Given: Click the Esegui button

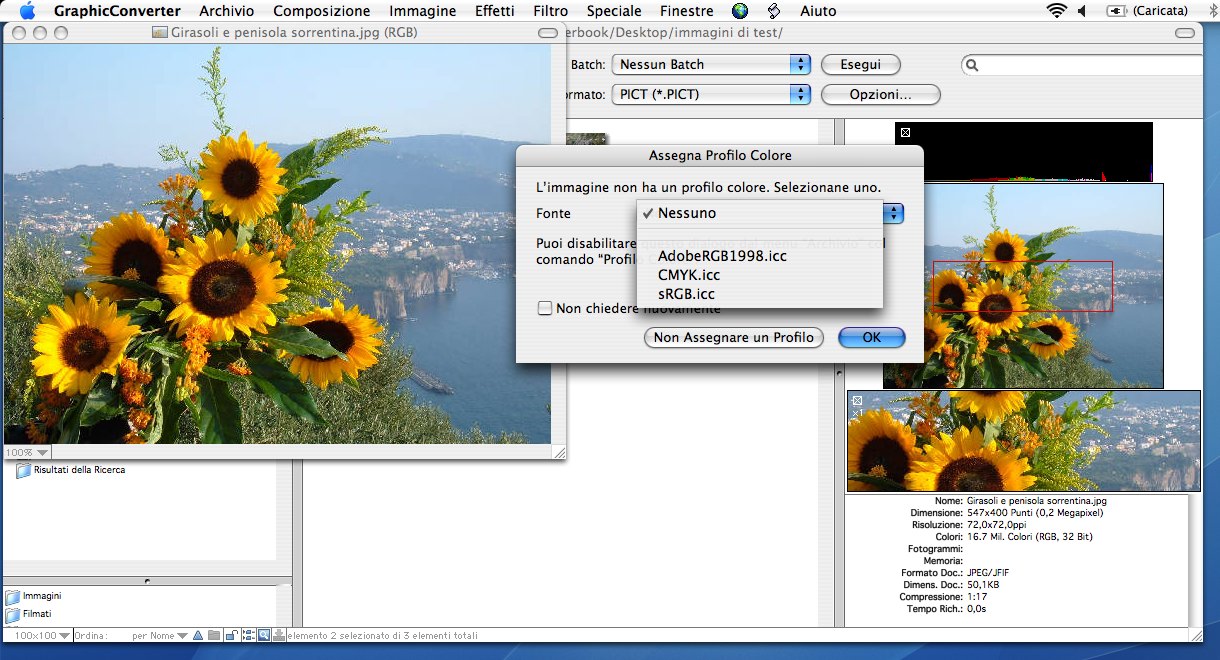Looking at the screenshot, I should [860, 64].
